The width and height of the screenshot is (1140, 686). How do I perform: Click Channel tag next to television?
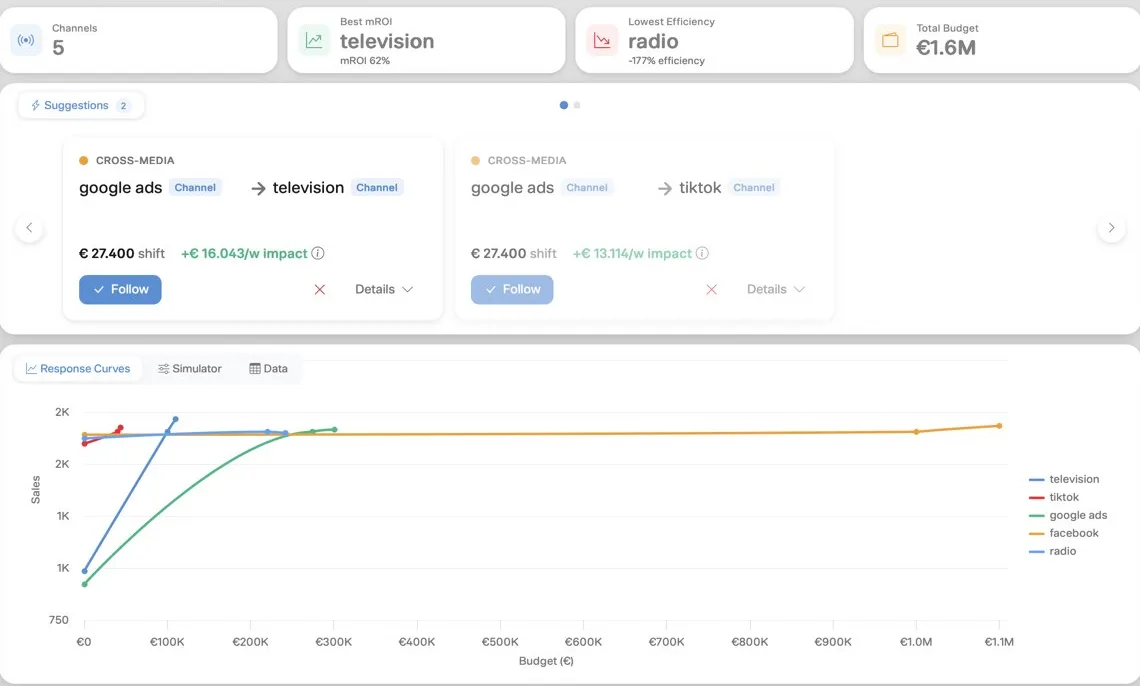pyautogui.click(x=377, y=187)
